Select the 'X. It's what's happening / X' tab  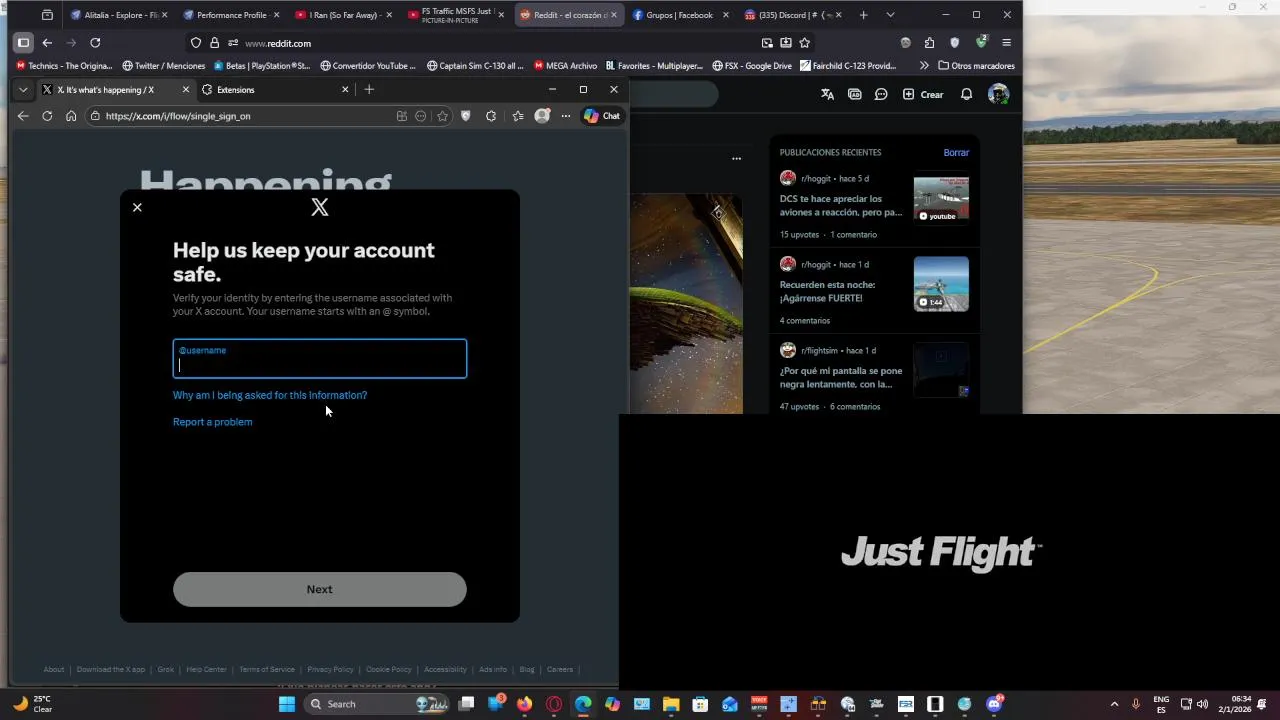(115, 90)
